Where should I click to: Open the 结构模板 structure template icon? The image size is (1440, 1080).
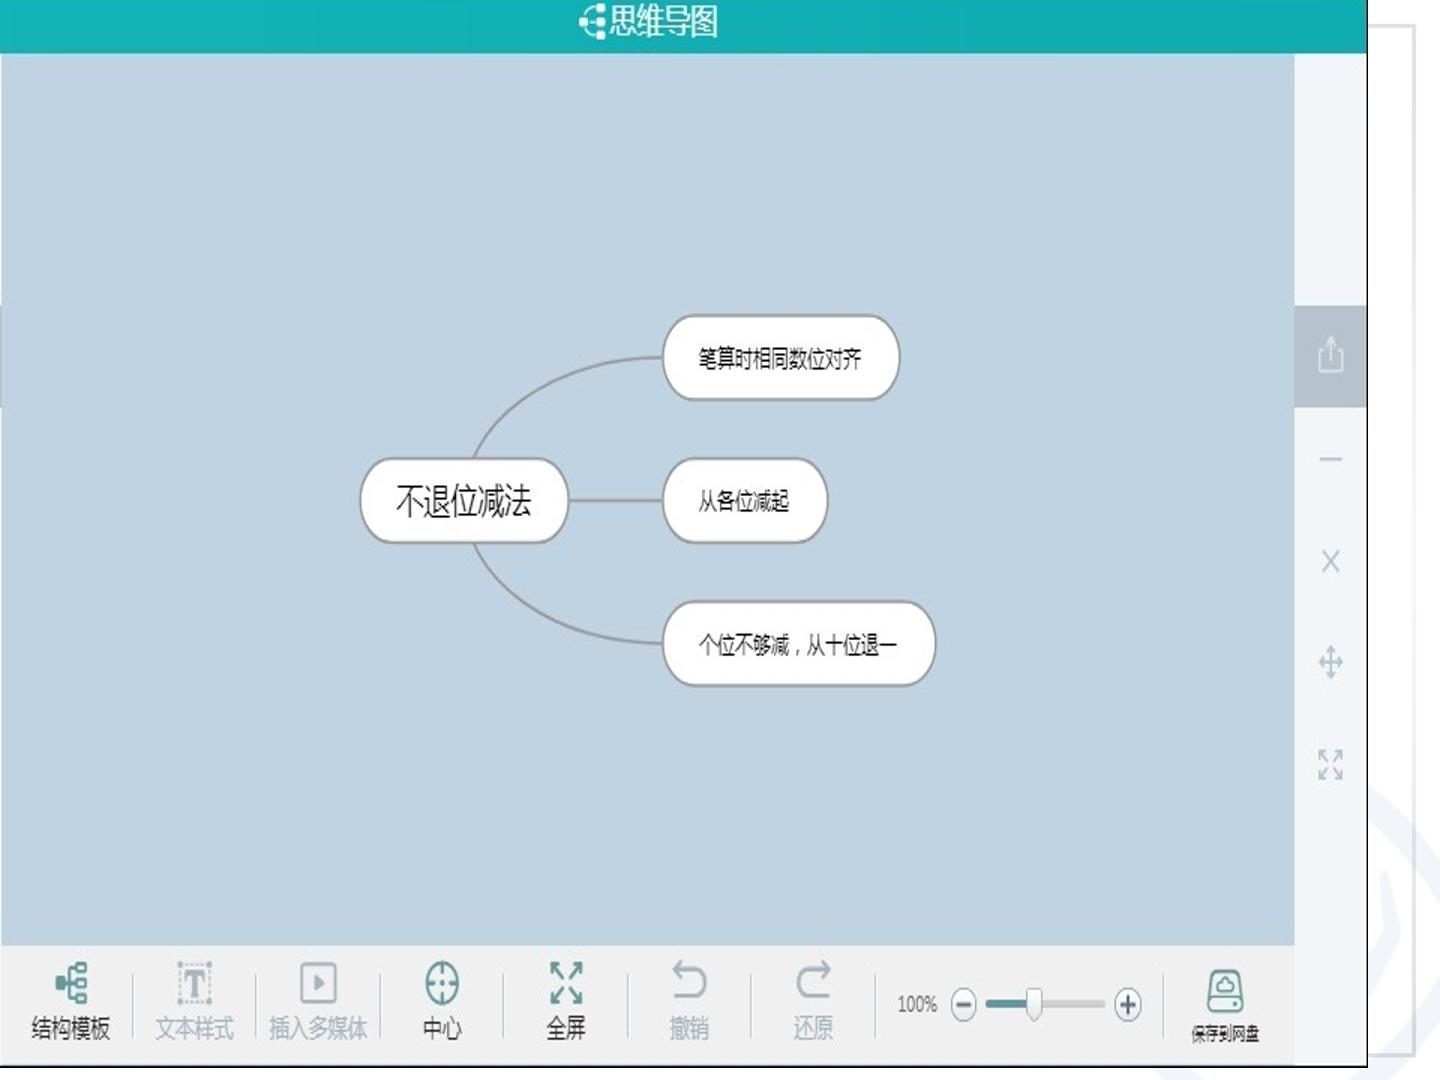[70, 983]
